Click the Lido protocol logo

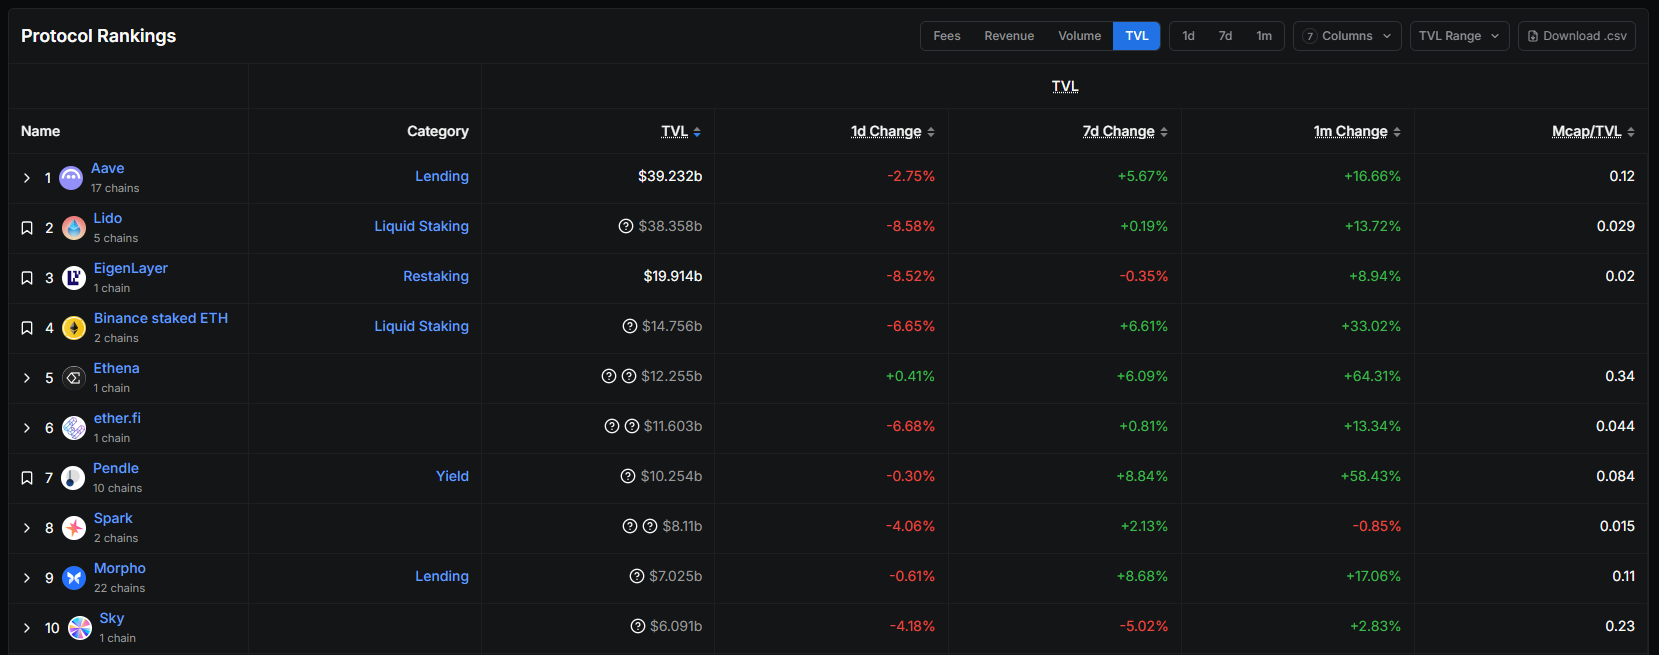click(74, 228)
